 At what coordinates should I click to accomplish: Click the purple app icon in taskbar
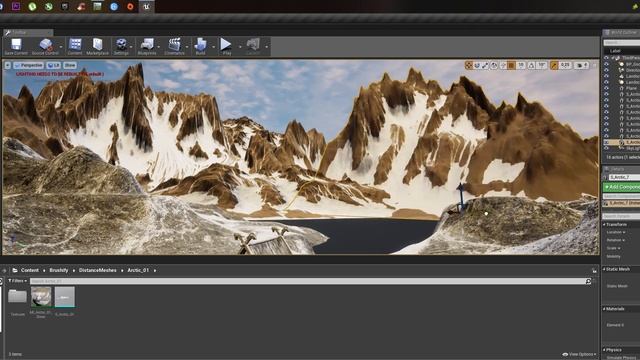coord(16,6)
